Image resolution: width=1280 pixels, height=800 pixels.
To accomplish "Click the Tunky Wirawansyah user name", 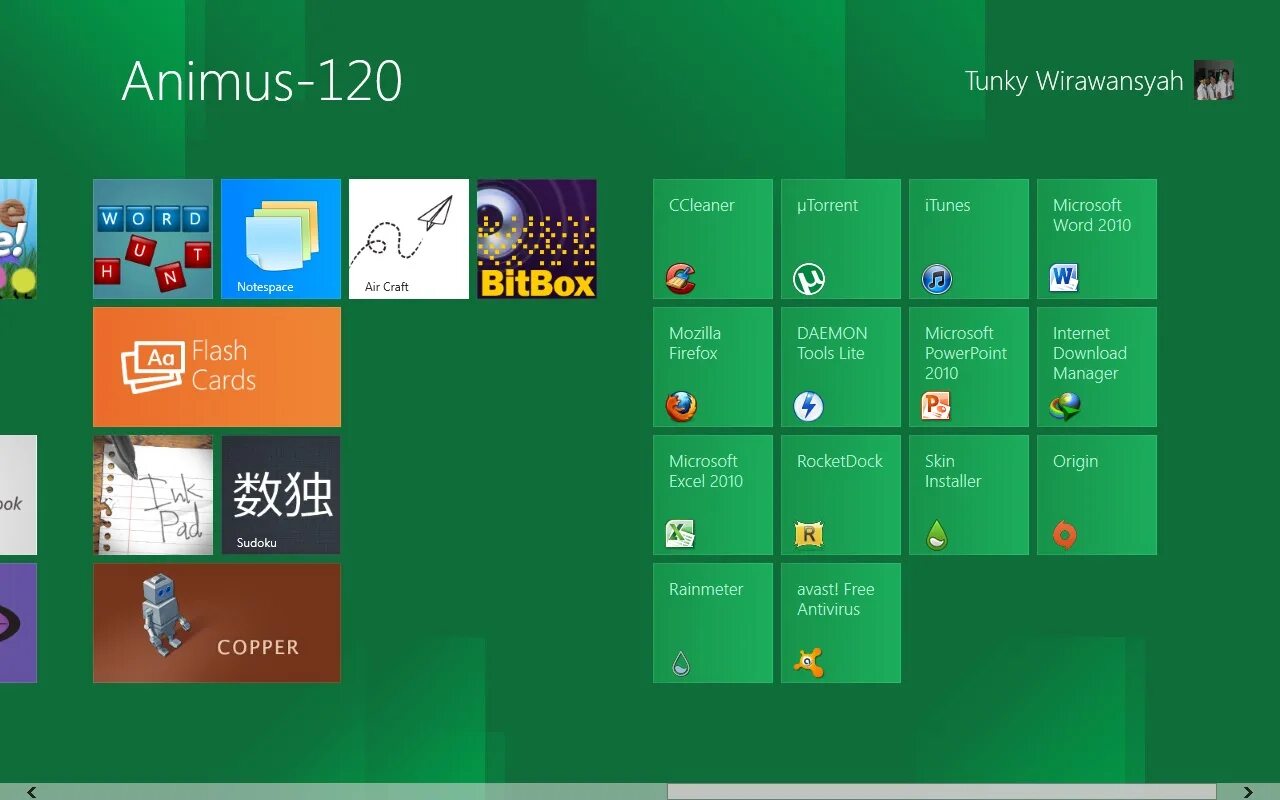I will coord(1074,81).
